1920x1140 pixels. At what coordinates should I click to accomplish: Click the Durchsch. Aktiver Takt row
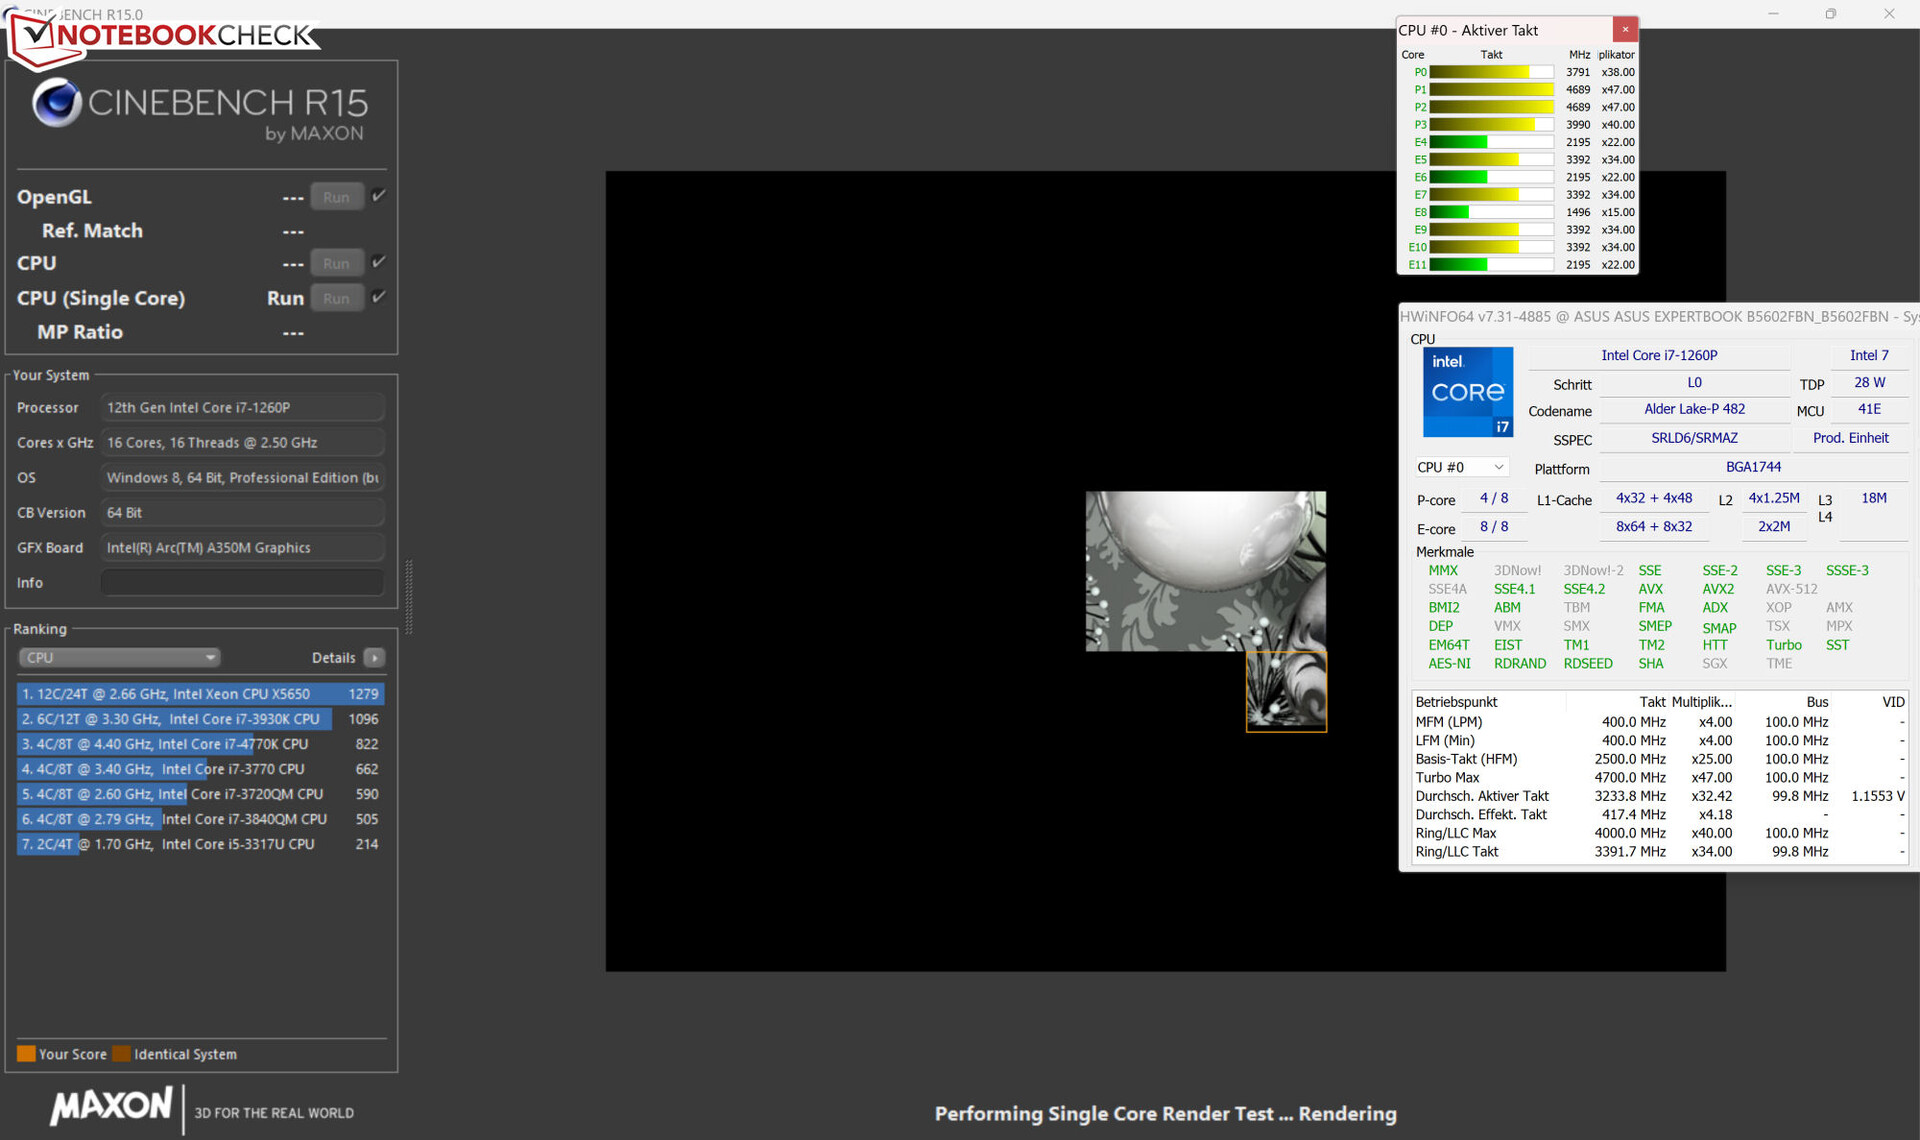tap(1659, 796)
